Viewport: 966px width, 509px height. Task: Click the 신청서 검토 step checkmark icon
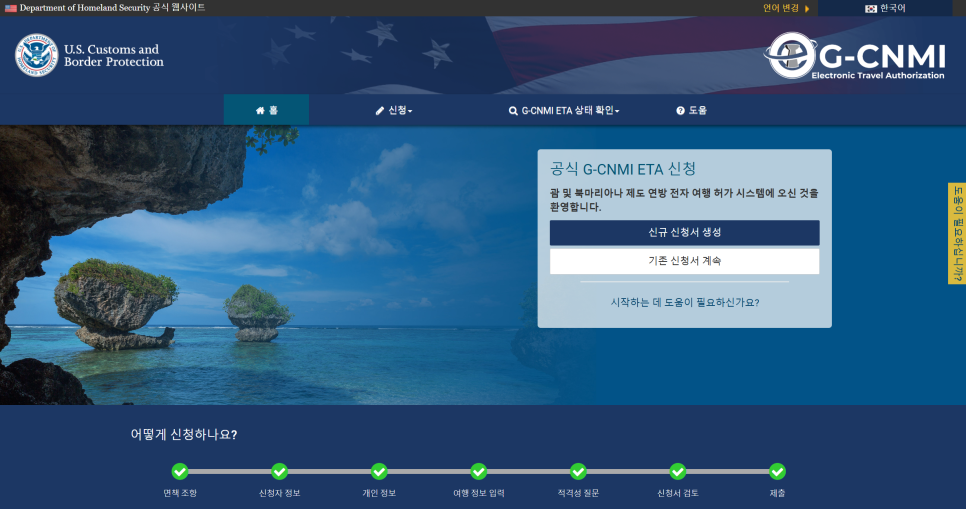click(x=677, y=471)
